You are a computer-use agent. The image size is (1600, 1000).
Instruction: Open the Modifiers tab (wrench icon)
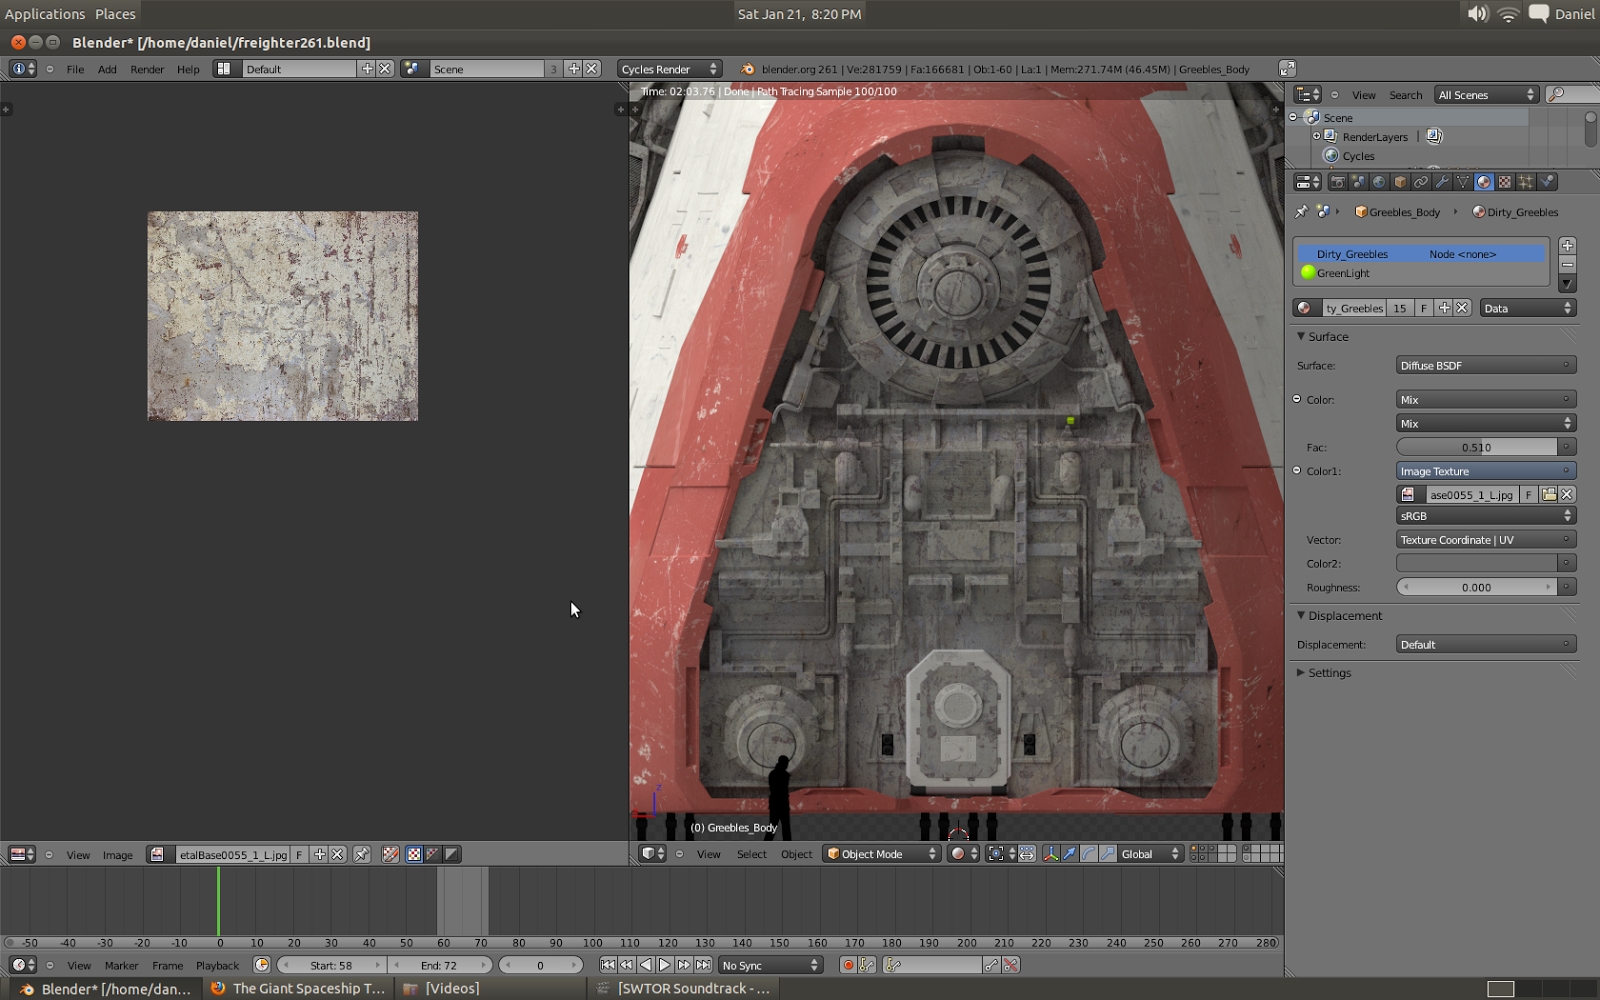1444,181
